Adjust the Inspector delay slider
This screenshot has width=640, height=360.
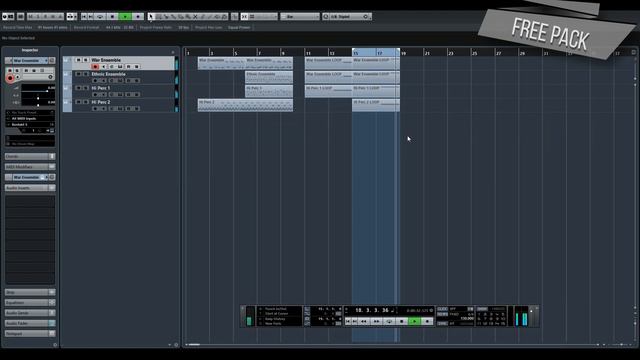click(38, 105)
